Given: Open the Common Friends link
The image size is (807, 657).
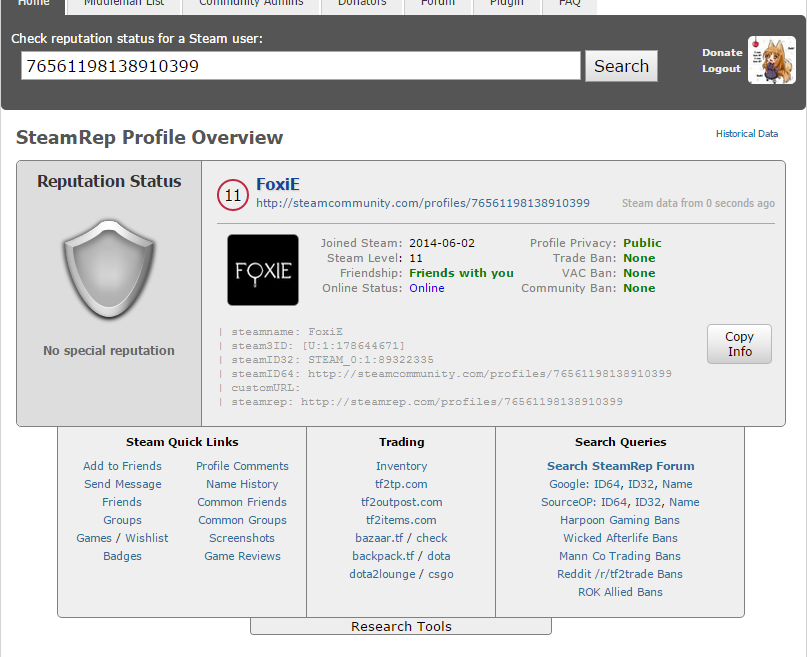Looking at the screenshot, I should click(242, 502).
